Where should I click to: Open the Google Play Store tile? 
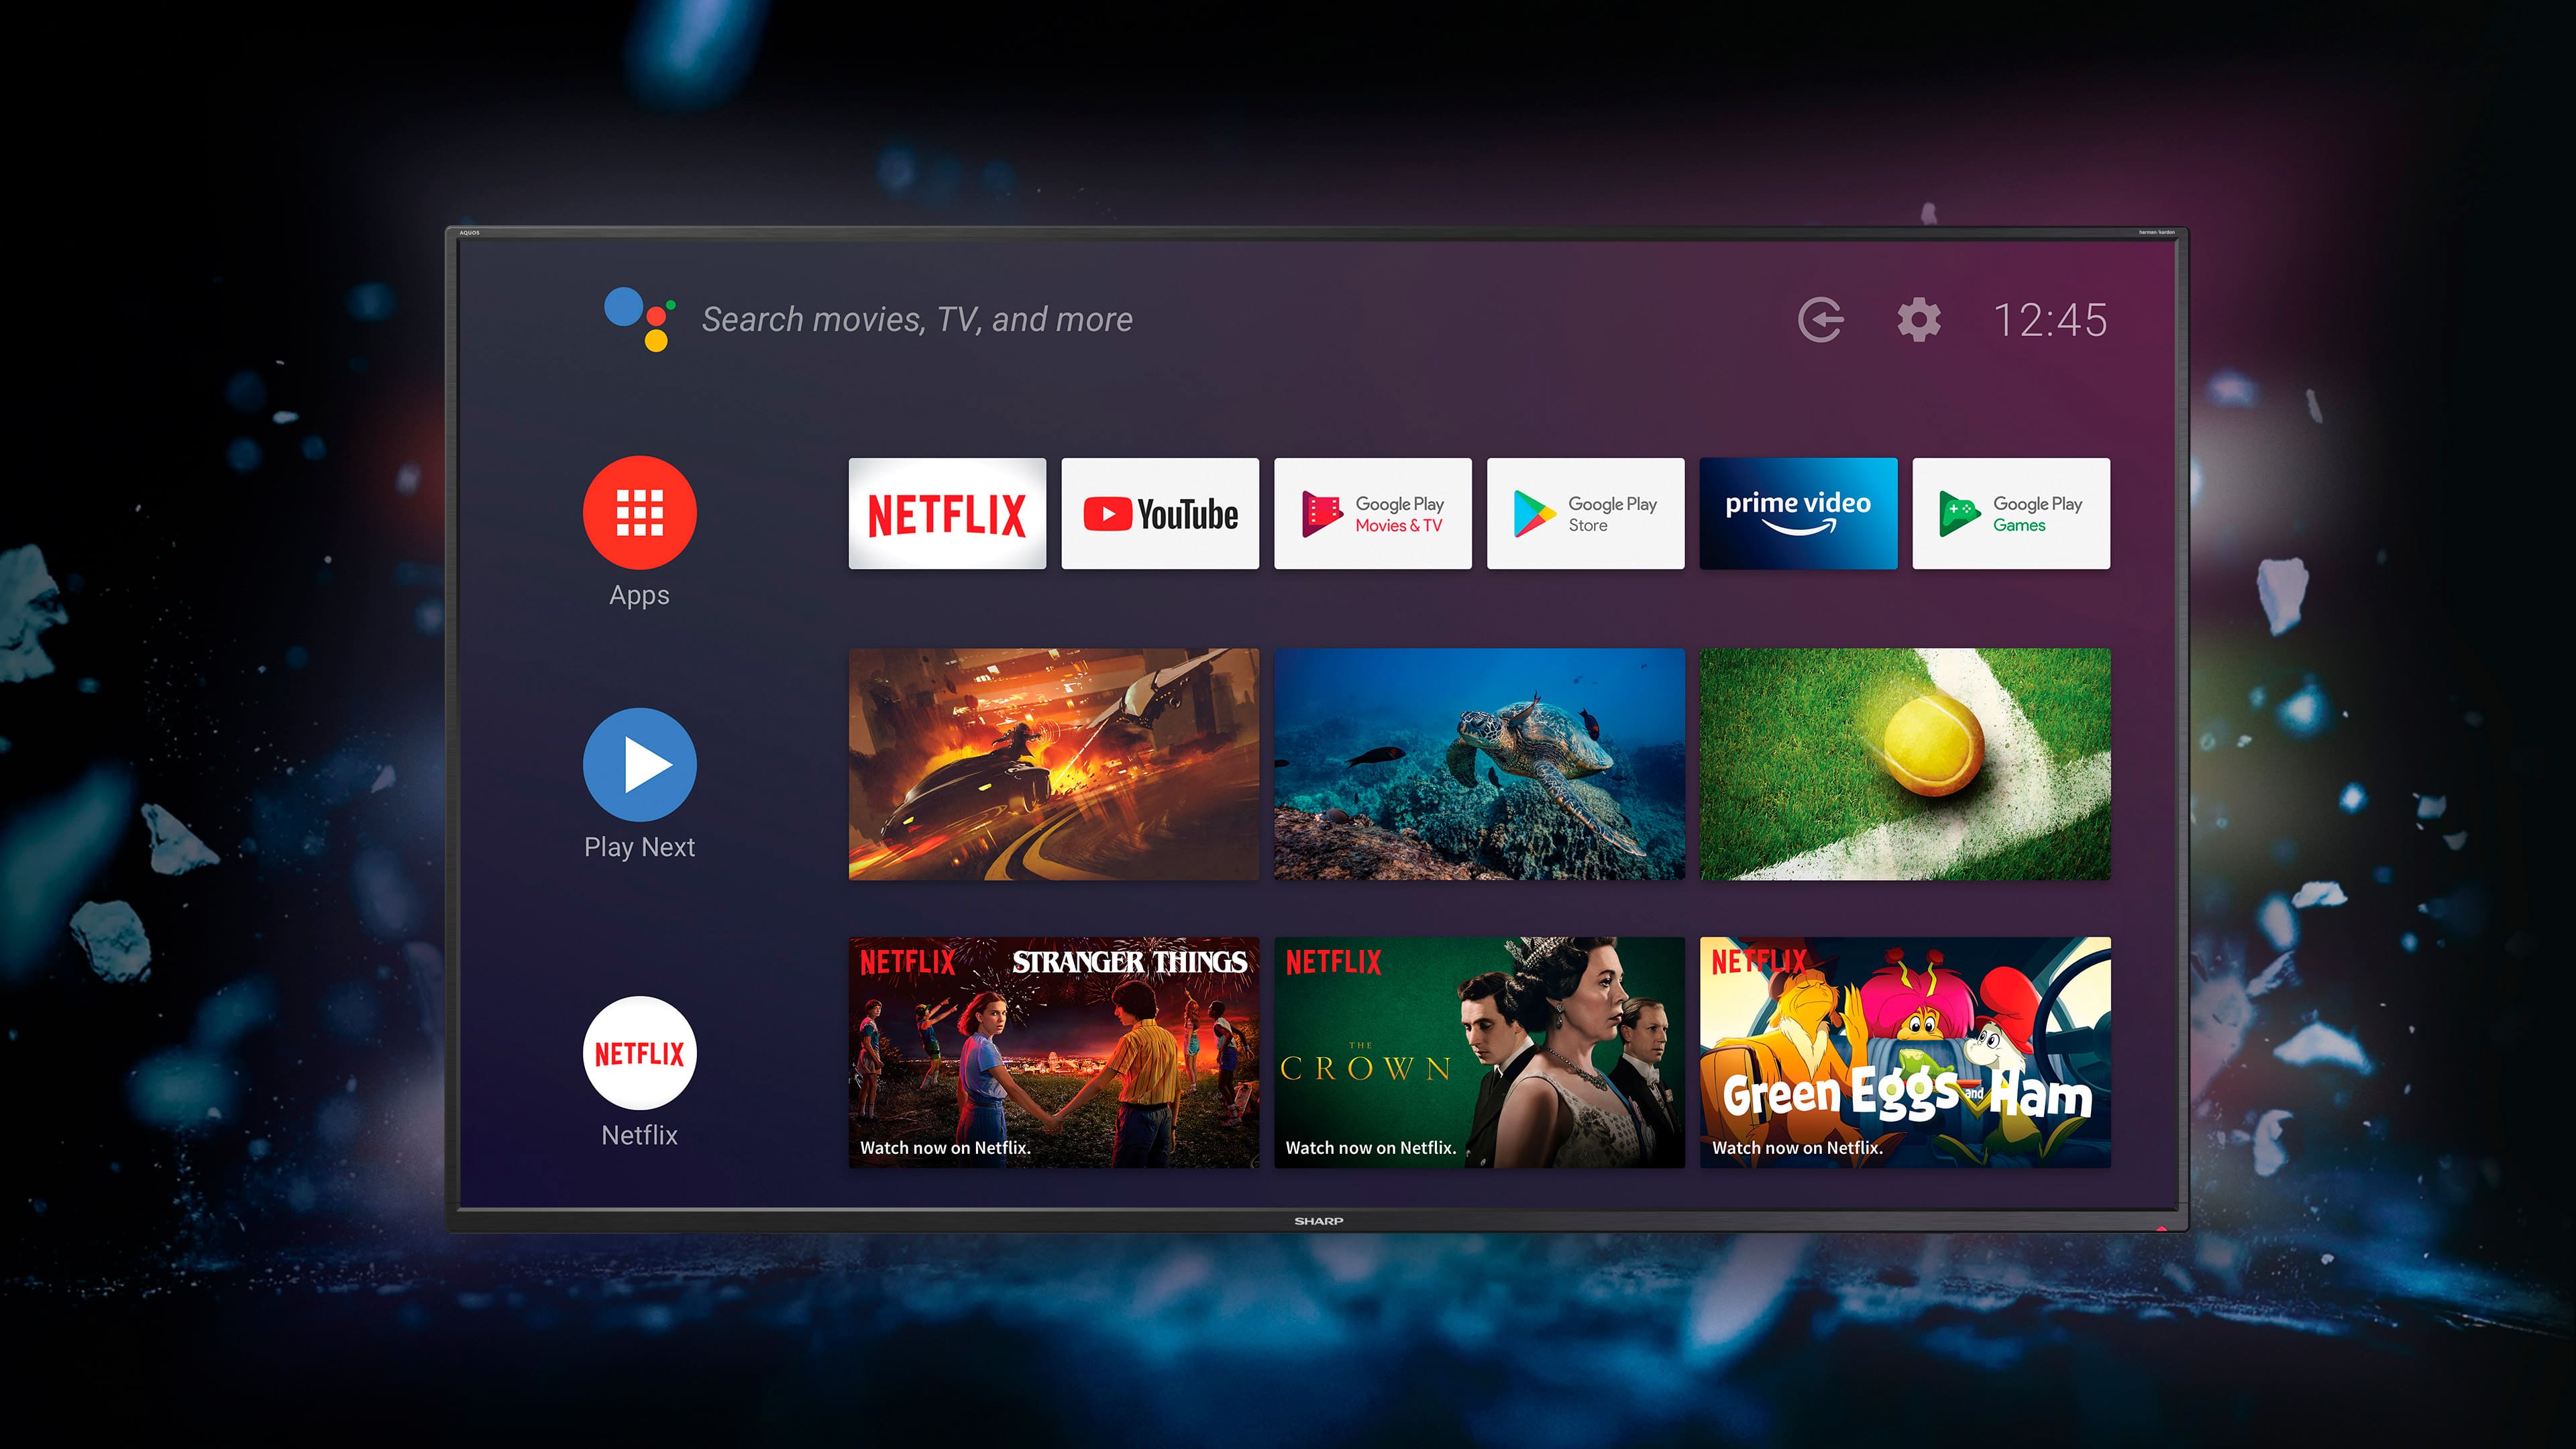(1585, 514)
